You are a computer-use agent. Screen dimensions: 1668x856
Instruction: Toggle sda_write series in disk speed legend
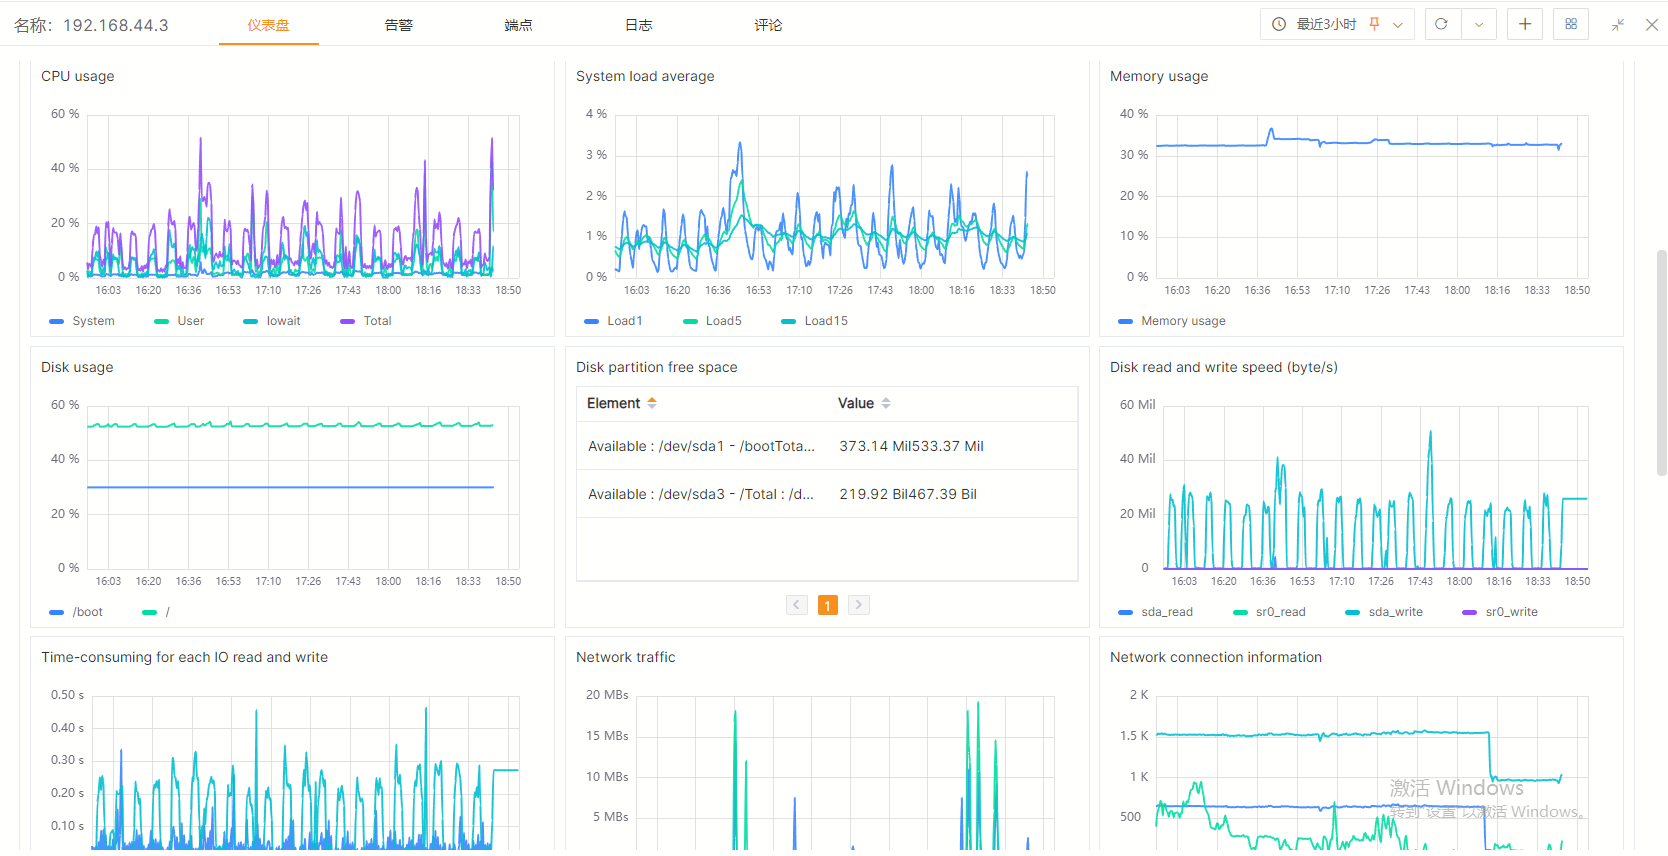tap(1384, 612)
